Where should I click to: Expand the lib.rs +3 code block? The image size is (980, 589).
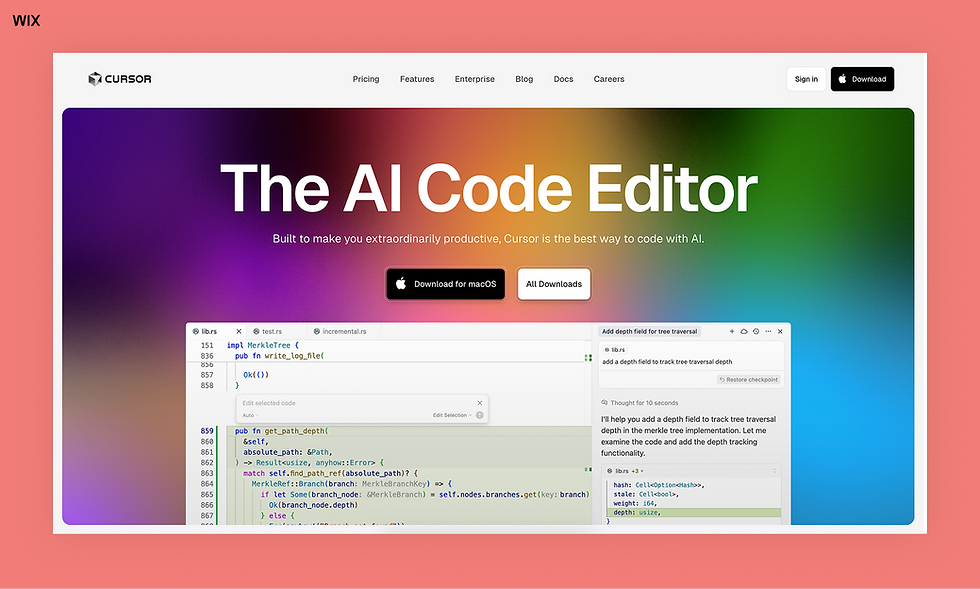click(775, 471)
